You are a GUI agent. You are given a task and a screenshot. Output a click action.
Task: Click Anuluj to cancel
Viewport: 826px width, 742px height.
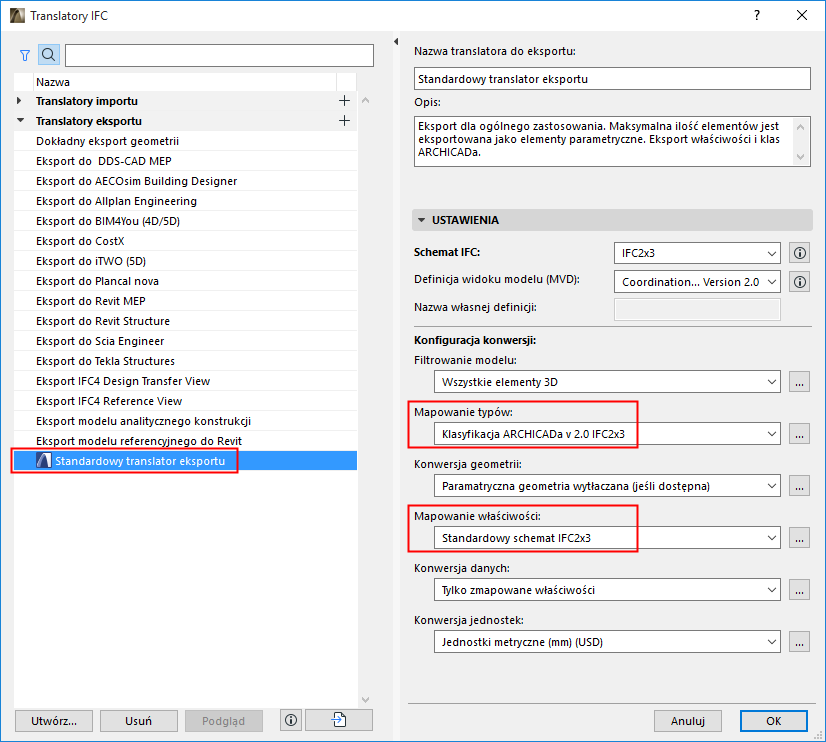tap(687, 721)
